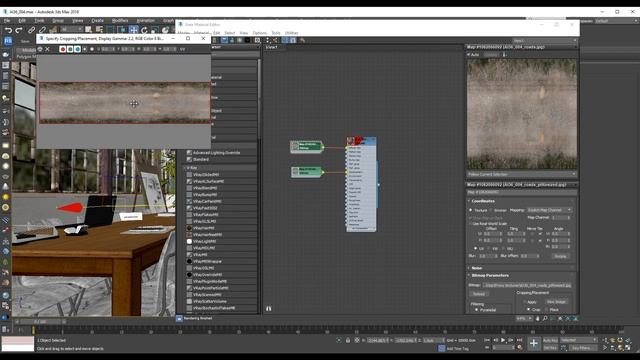
Task: Select the Link tool icon
Action: 31,30
